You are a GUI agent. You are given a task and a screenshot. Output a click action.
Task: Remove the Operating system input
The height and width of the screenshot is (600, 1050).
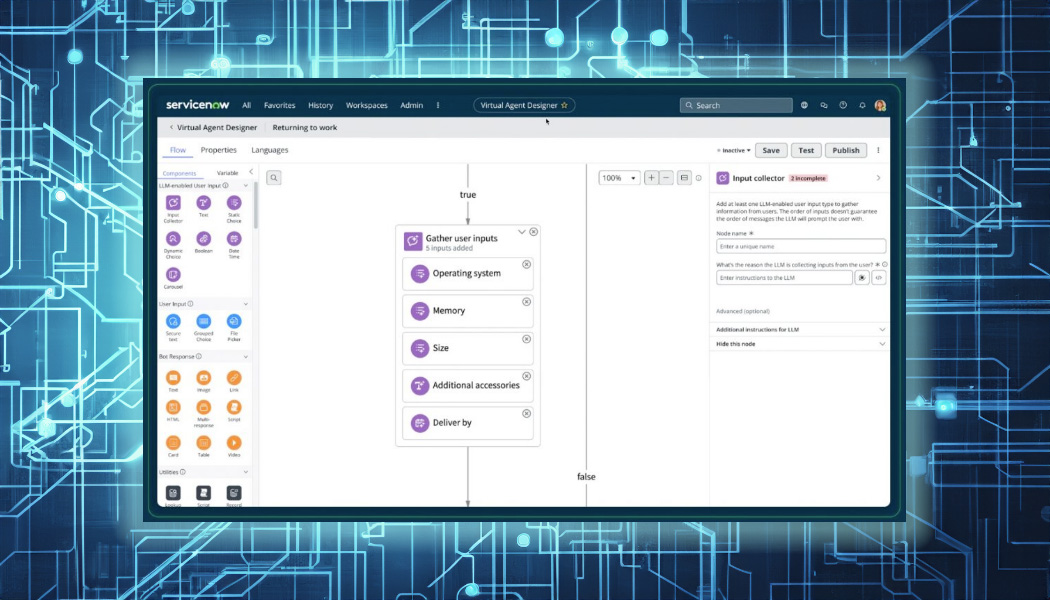point(526,265)
